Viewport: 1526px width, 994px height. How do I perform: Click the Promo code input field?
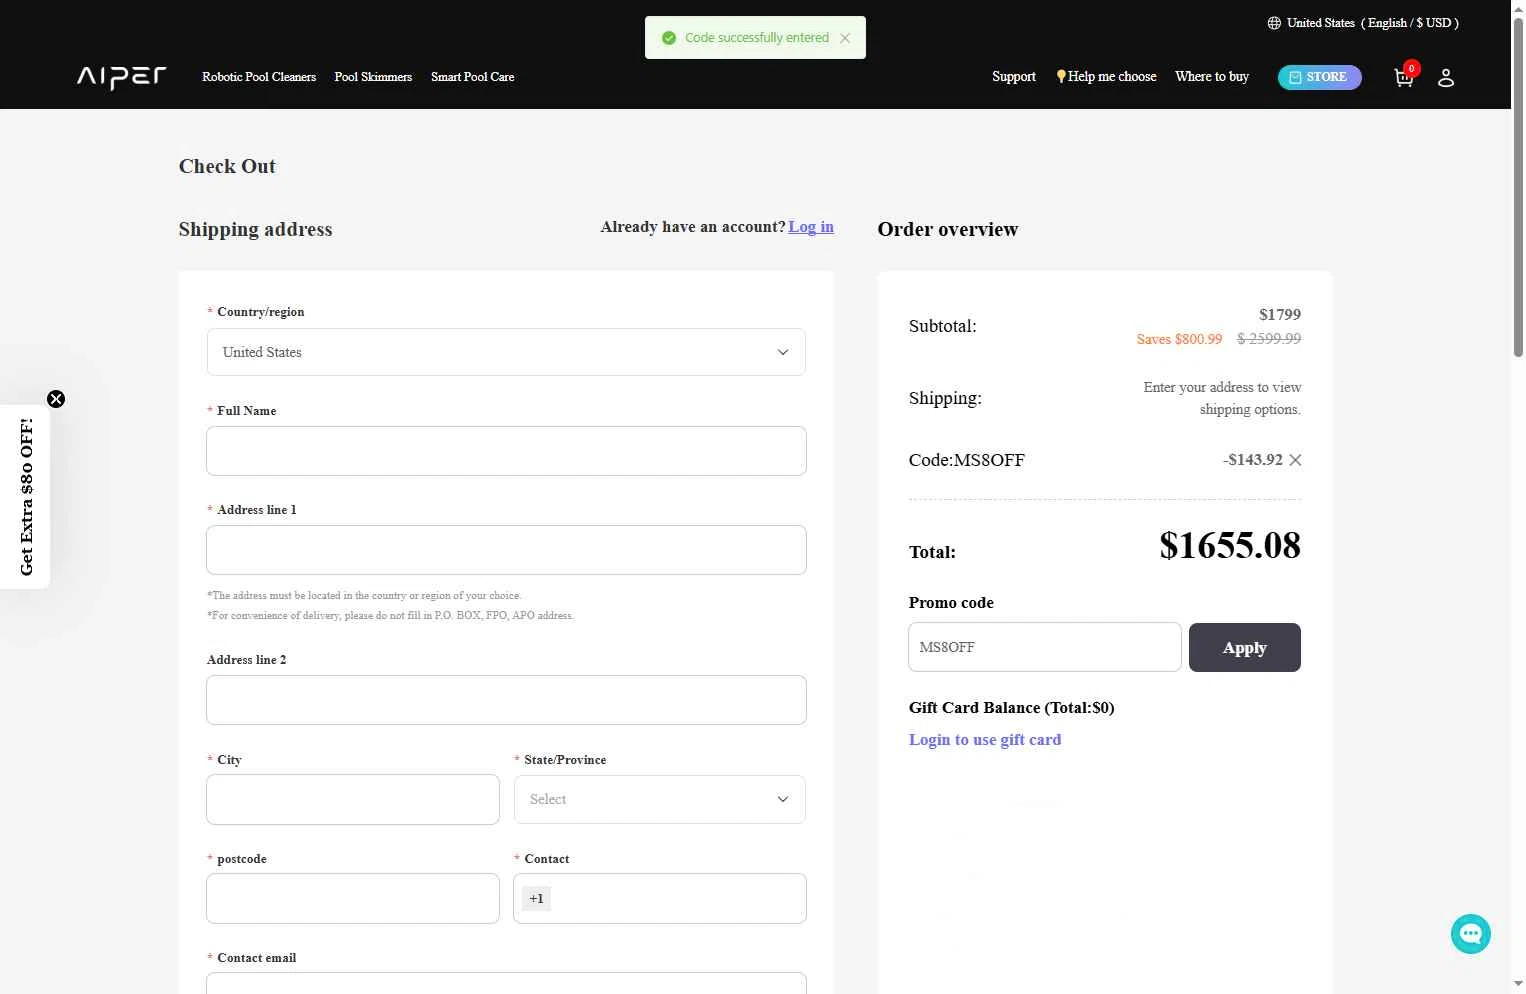(x=1045, y=647)
